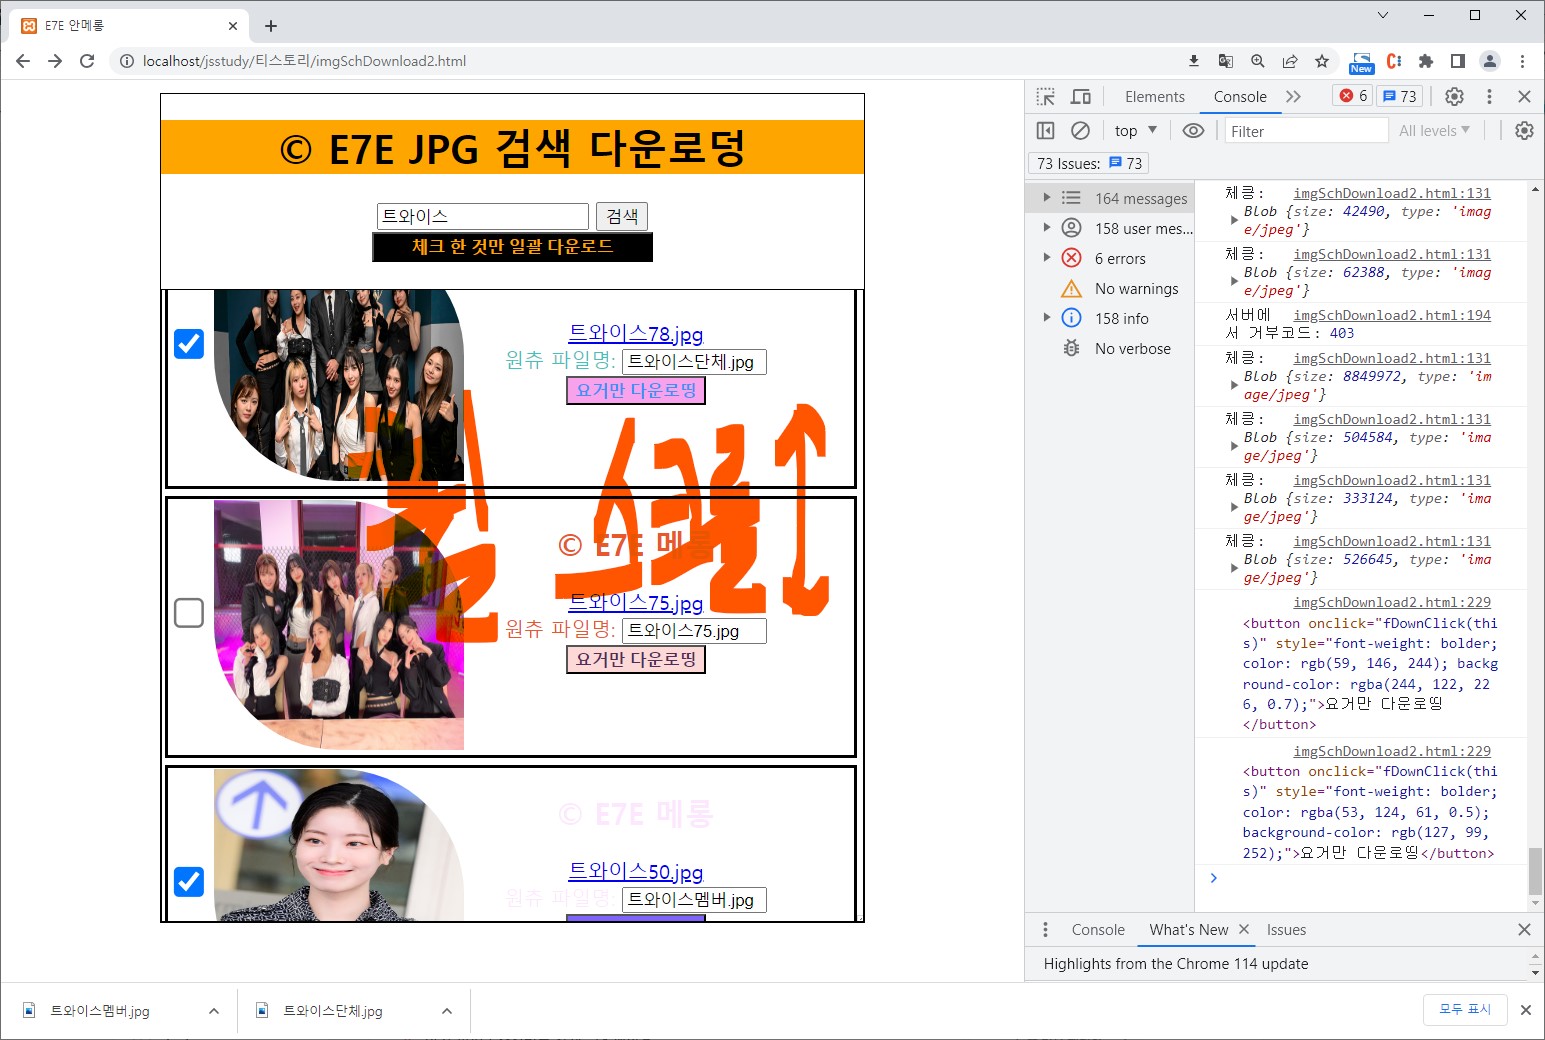Open 트와이스멤버.jpg download options chevron
1545x1040 pixels.
[214, 1011]
